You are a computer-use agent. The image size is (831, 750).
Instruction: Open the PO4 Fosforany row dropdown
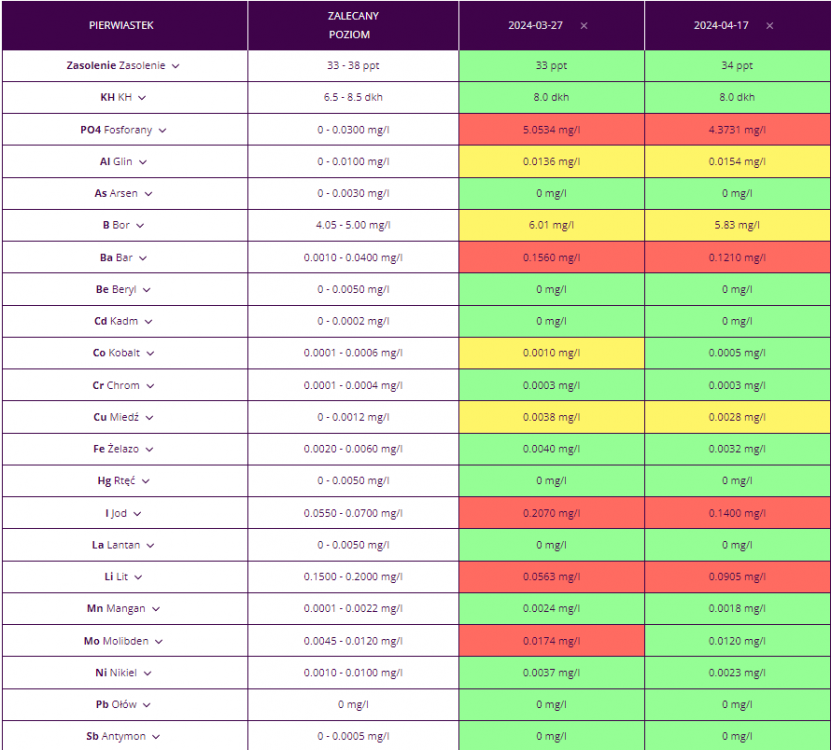tap(162, 130)
